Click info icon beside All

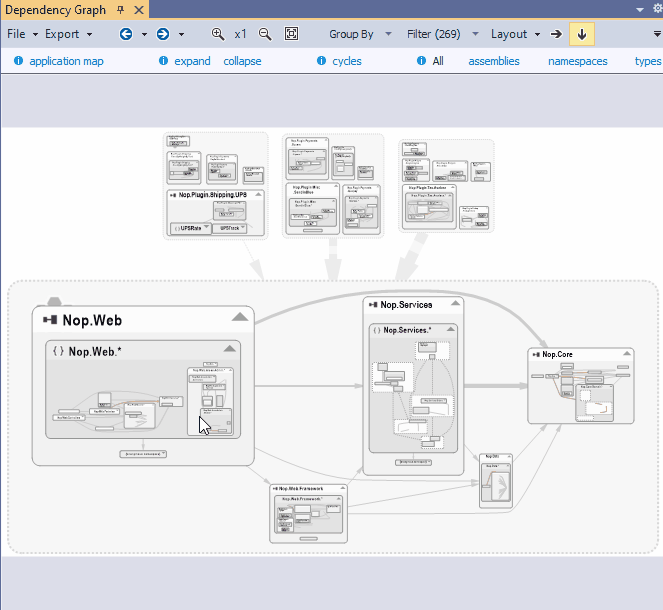click(421, 61)
